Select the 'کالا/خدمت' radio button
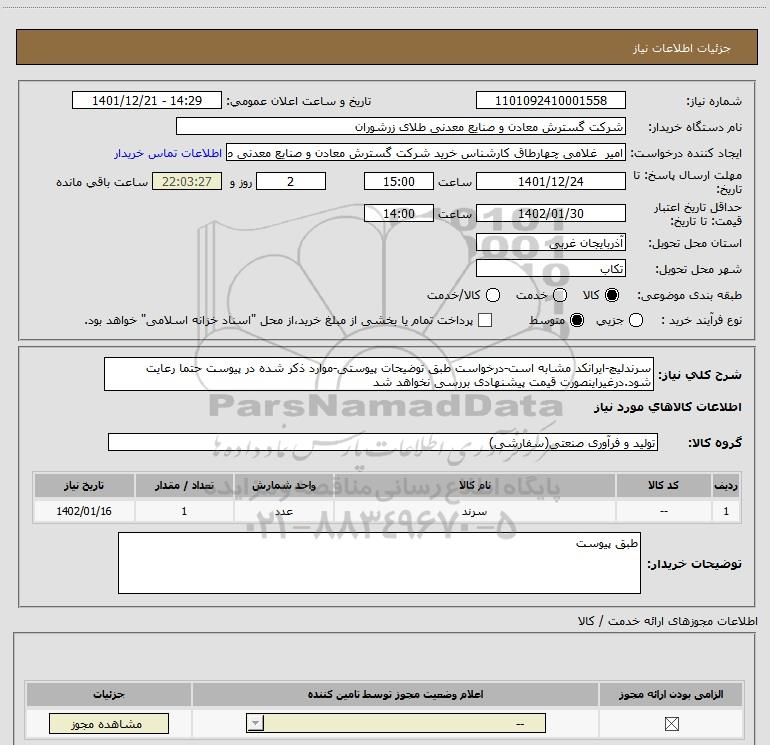Screen dimensions: 770x745 point(493,295)
